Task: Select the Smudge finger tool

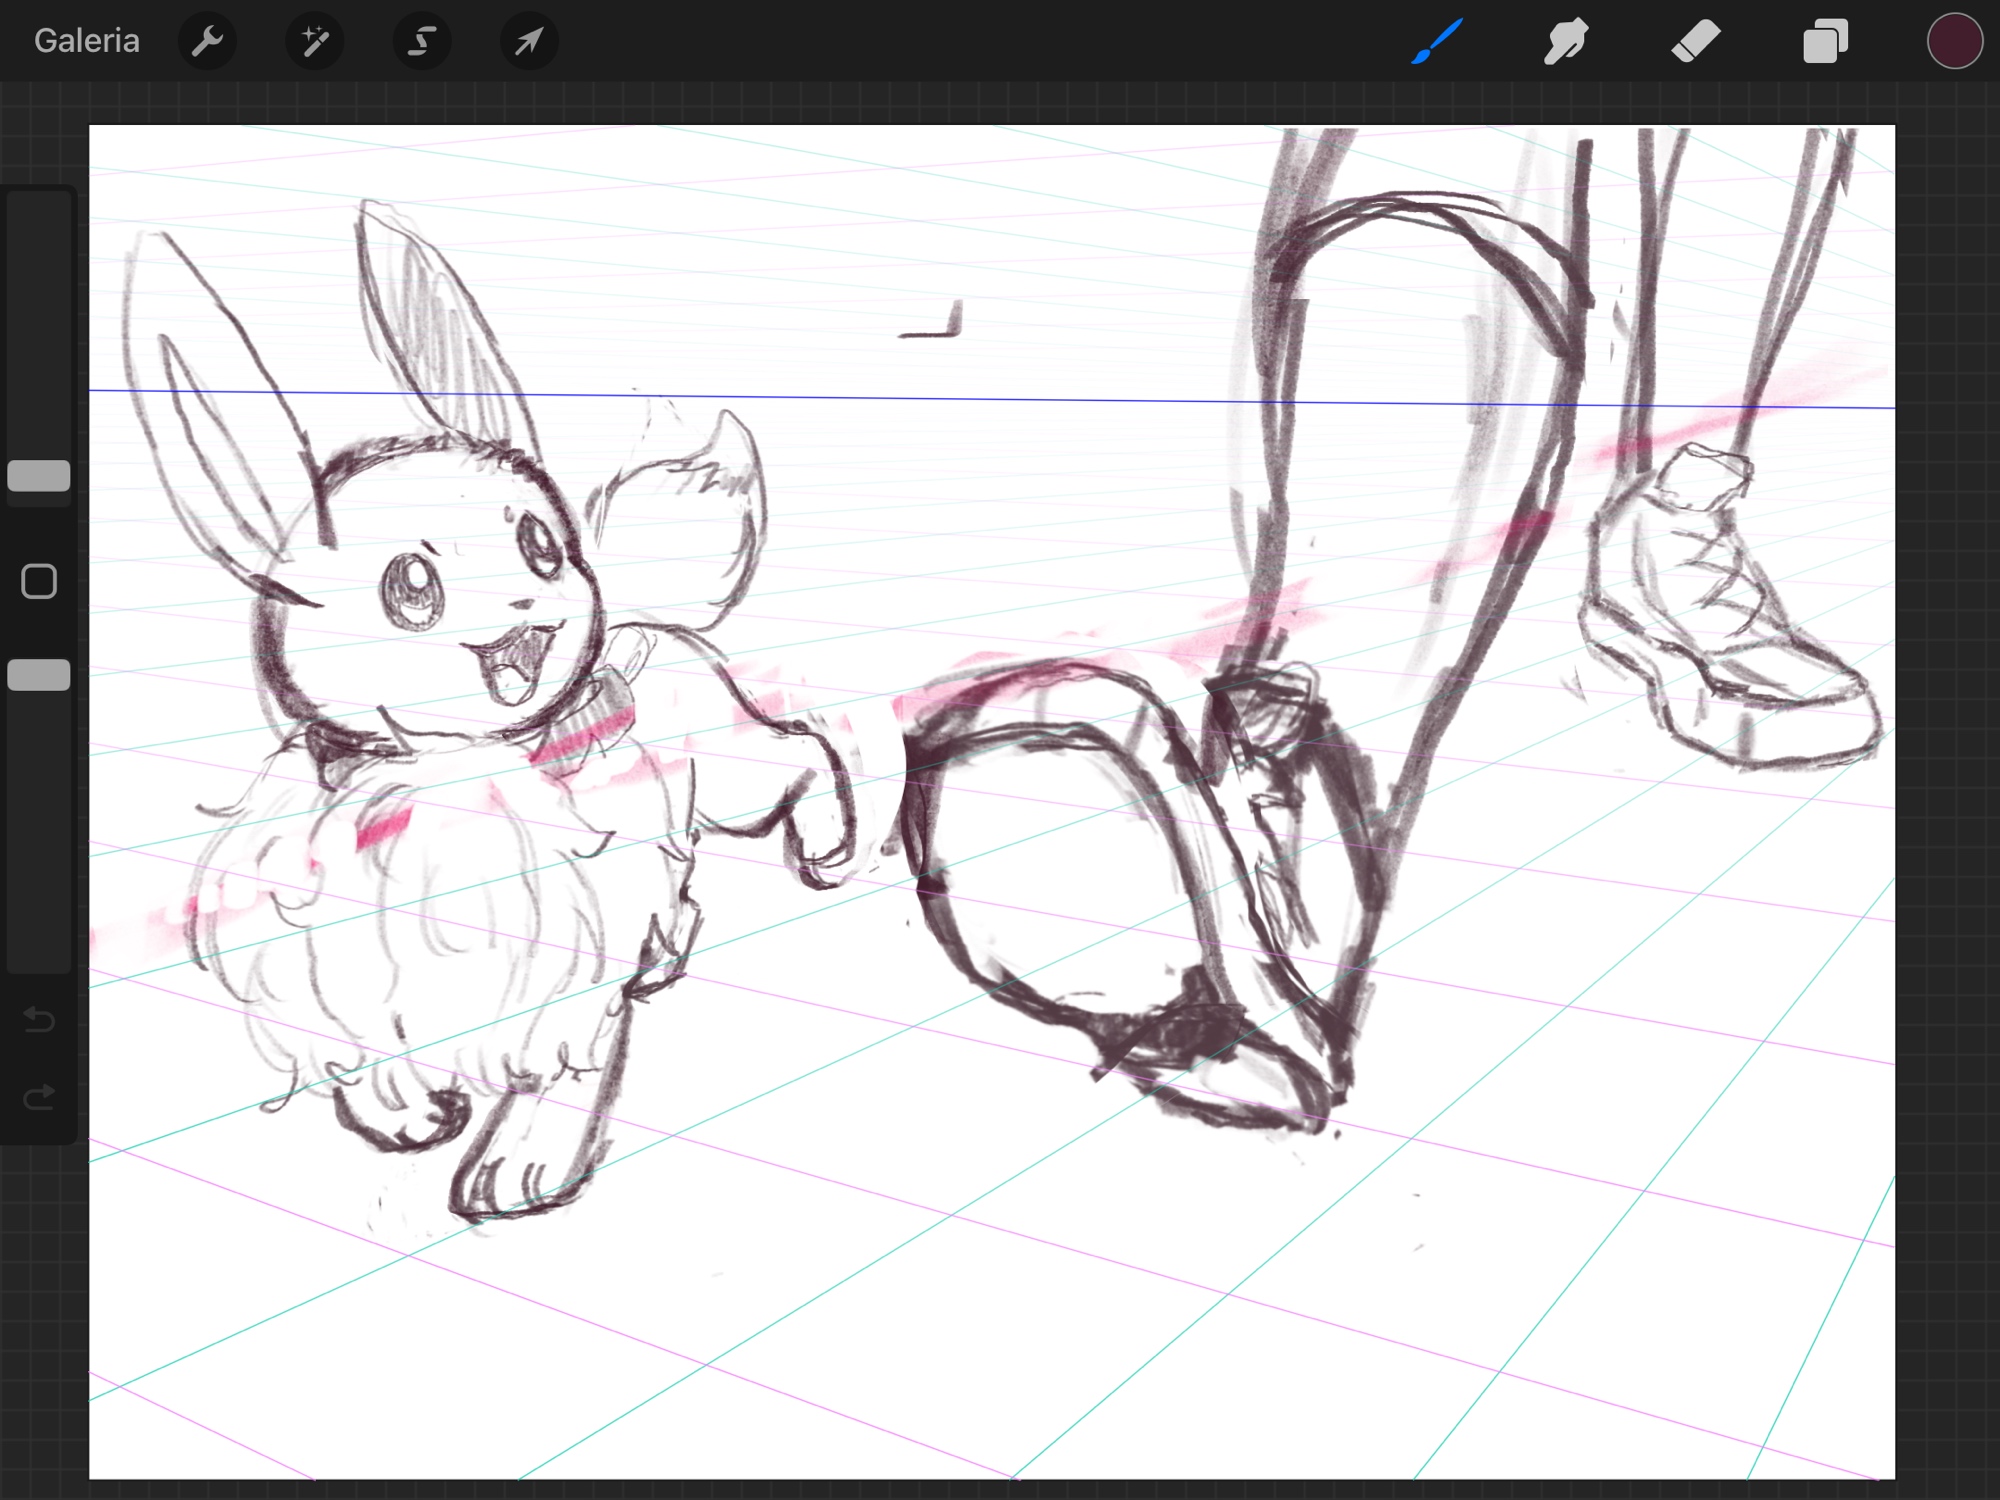Action: point(1565,41)
